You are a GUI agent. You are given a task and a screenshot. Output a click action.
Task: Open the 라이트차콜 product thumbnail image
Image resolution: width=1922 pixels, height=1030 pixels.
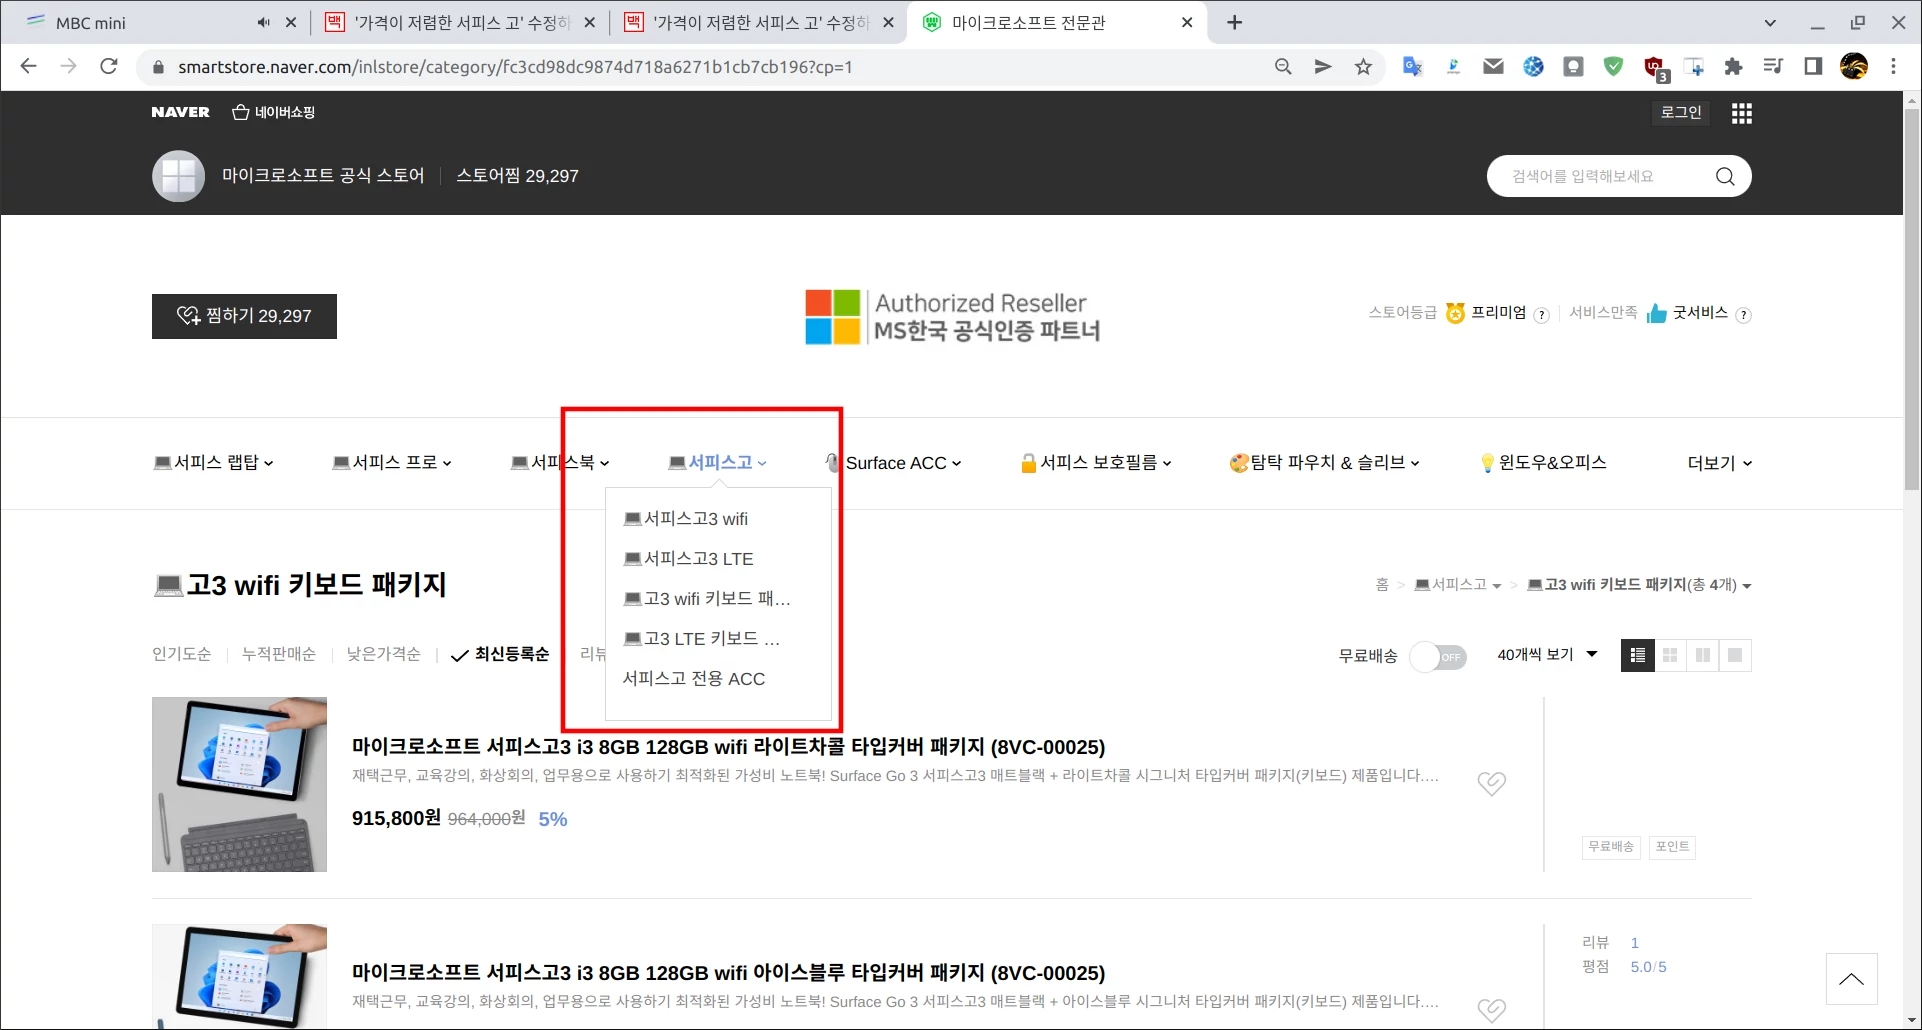tap(239, 784)
